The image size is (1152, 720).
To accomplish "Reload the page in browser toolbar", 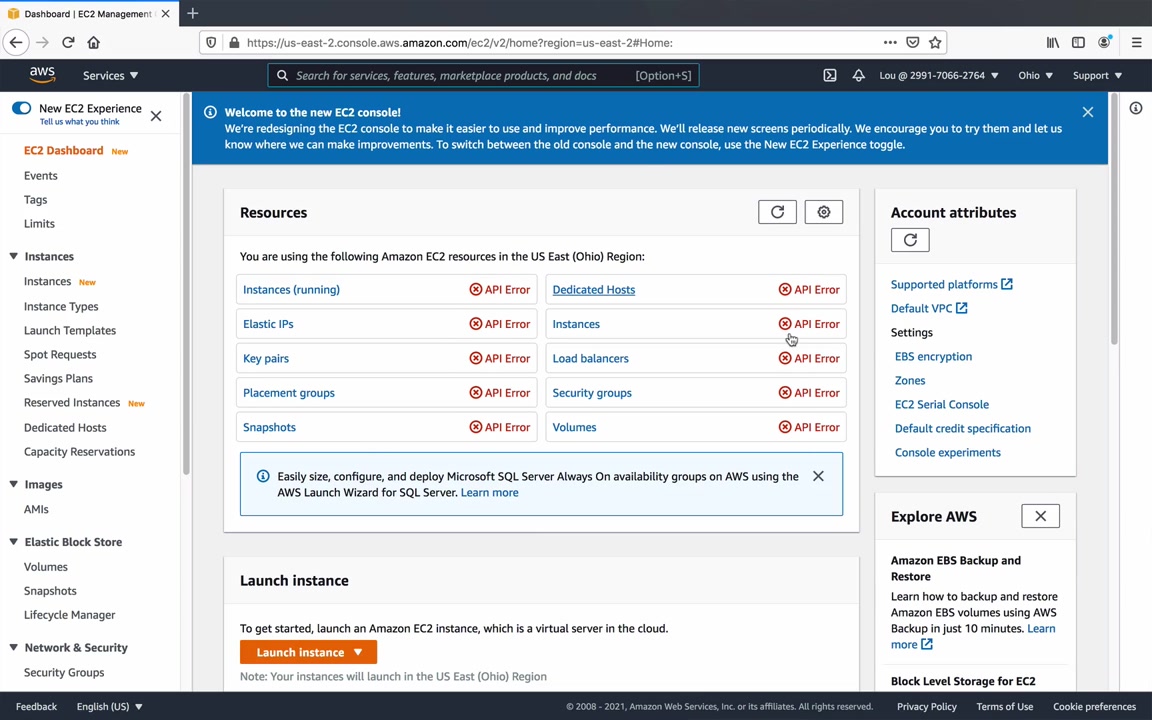I will click(68, 42).
